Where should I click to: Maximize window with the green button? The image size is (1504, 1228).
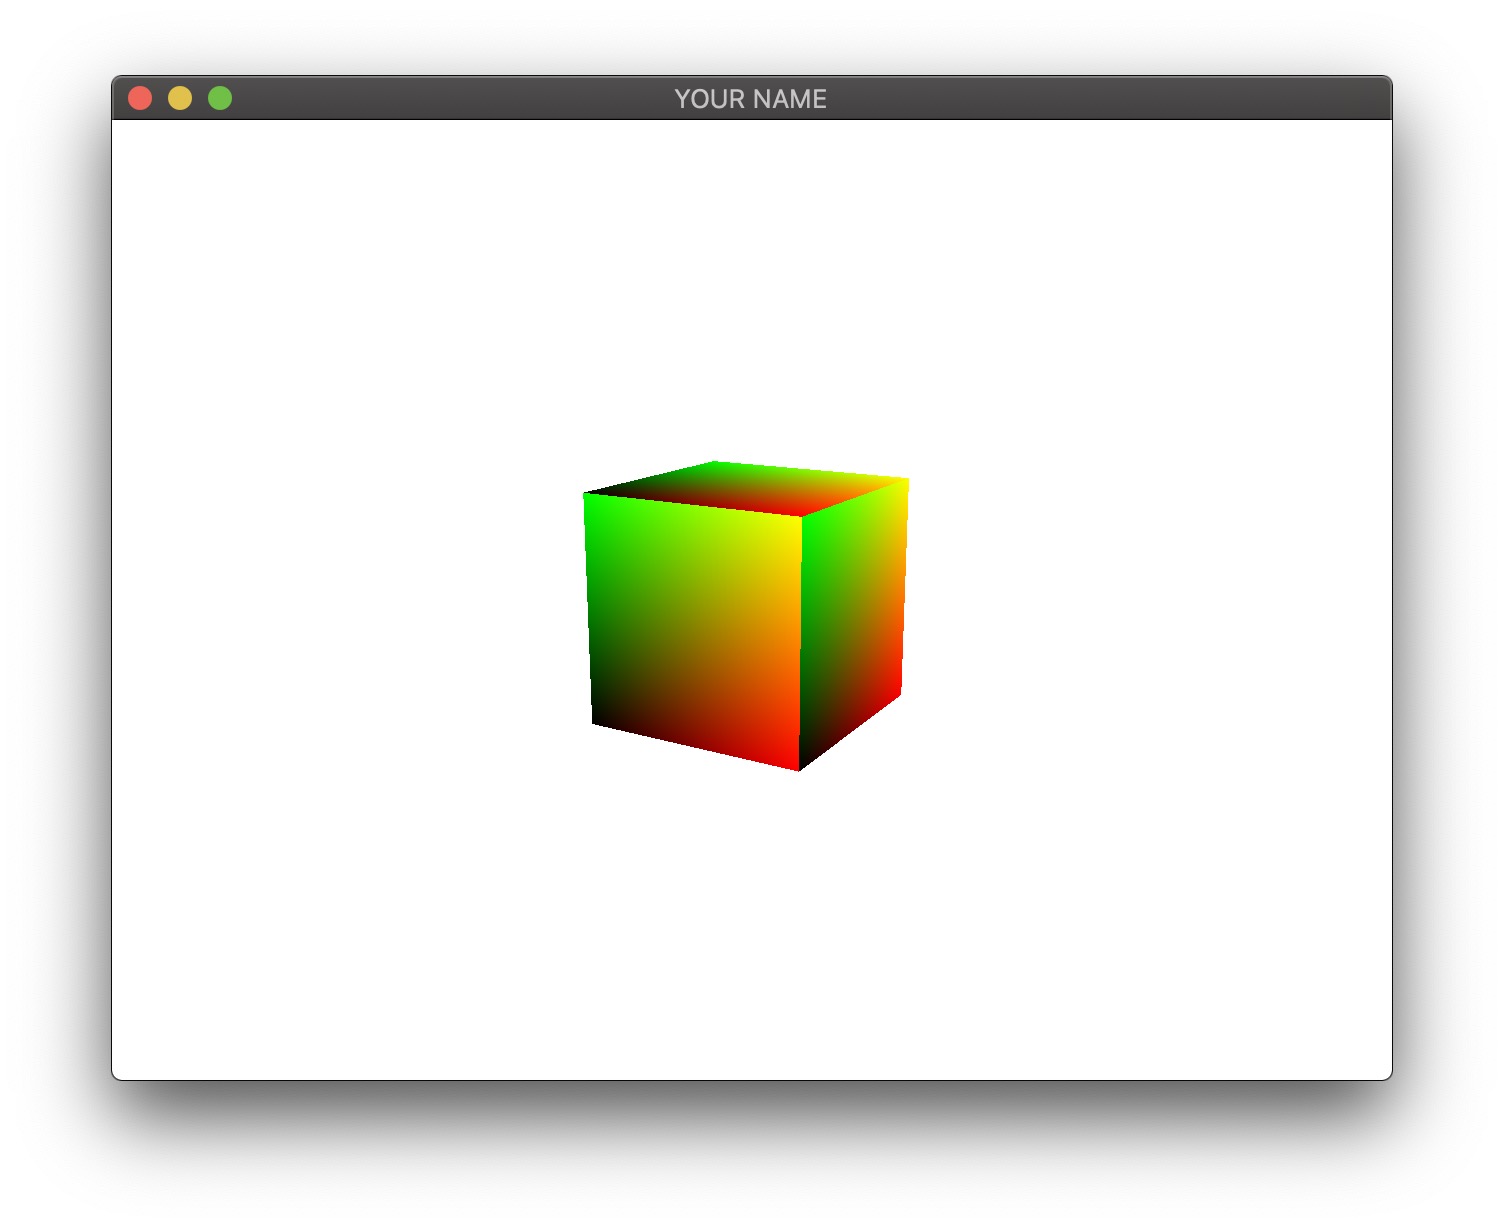(x=220, y=98)
